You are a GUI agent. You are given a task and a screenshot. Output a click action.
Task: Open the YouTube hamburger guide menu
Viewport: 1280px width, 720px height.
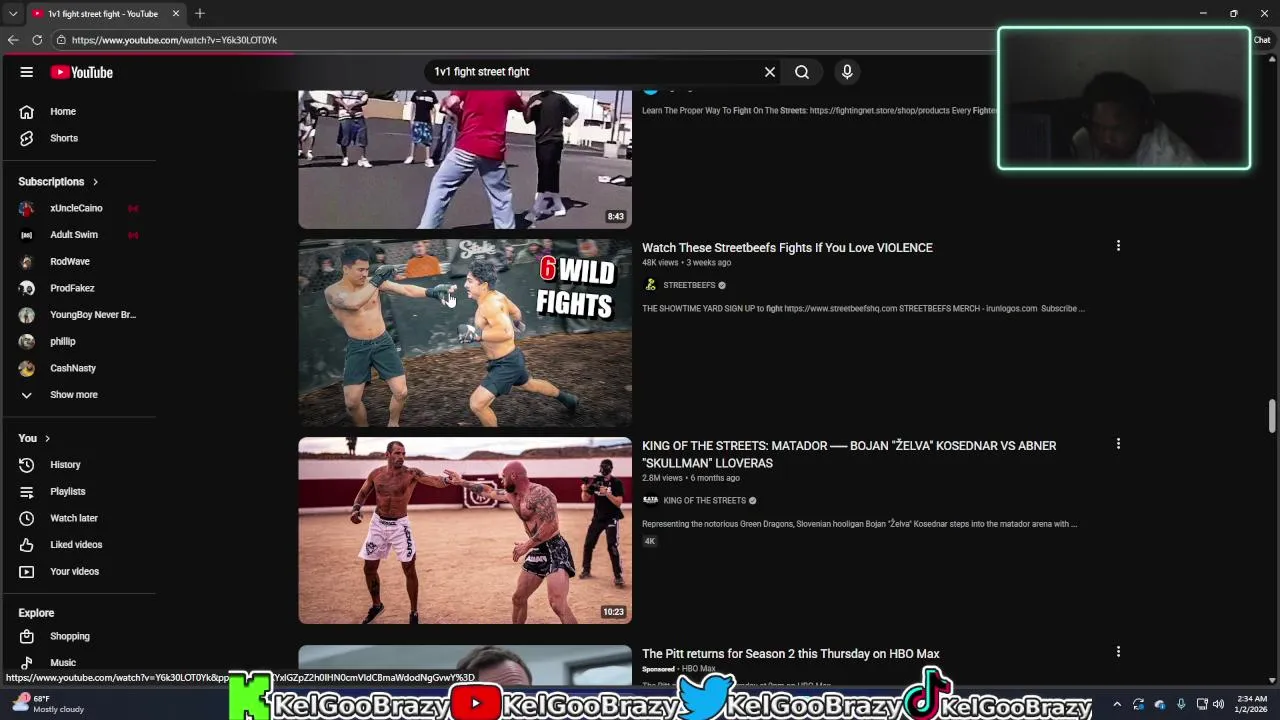point(27,72)
